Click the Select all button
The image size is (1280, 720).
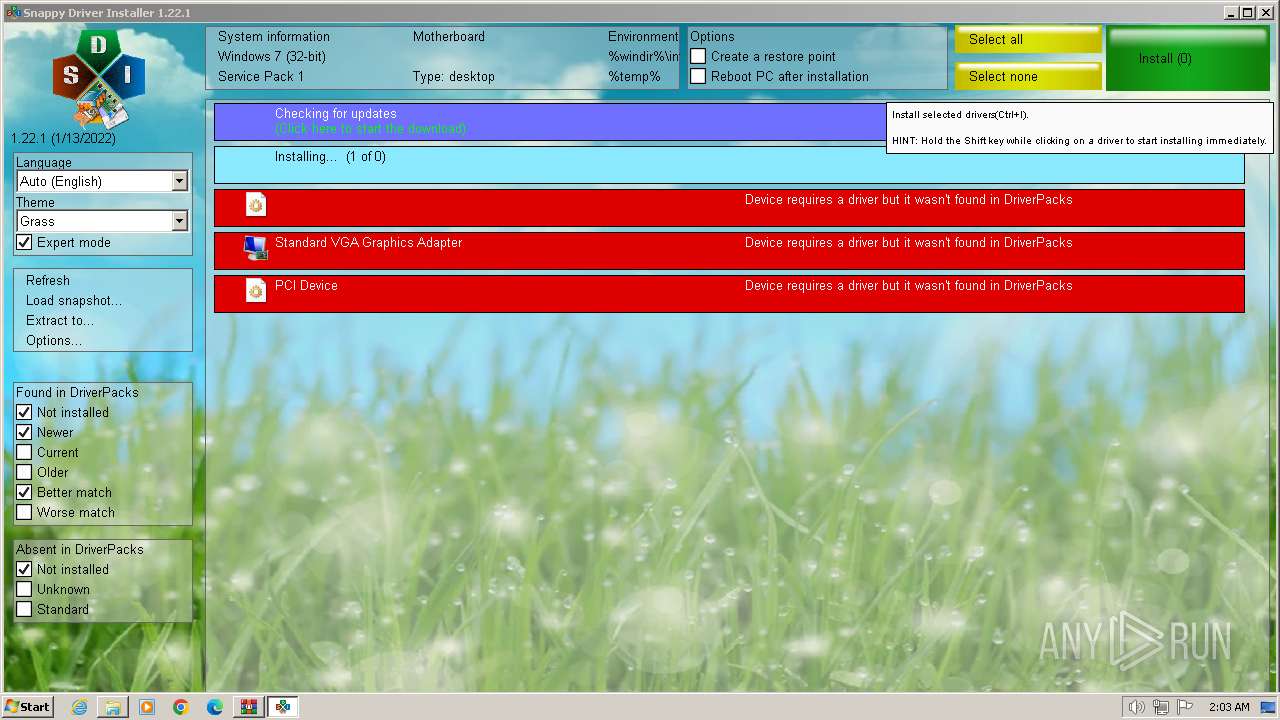click(1028, 40)
